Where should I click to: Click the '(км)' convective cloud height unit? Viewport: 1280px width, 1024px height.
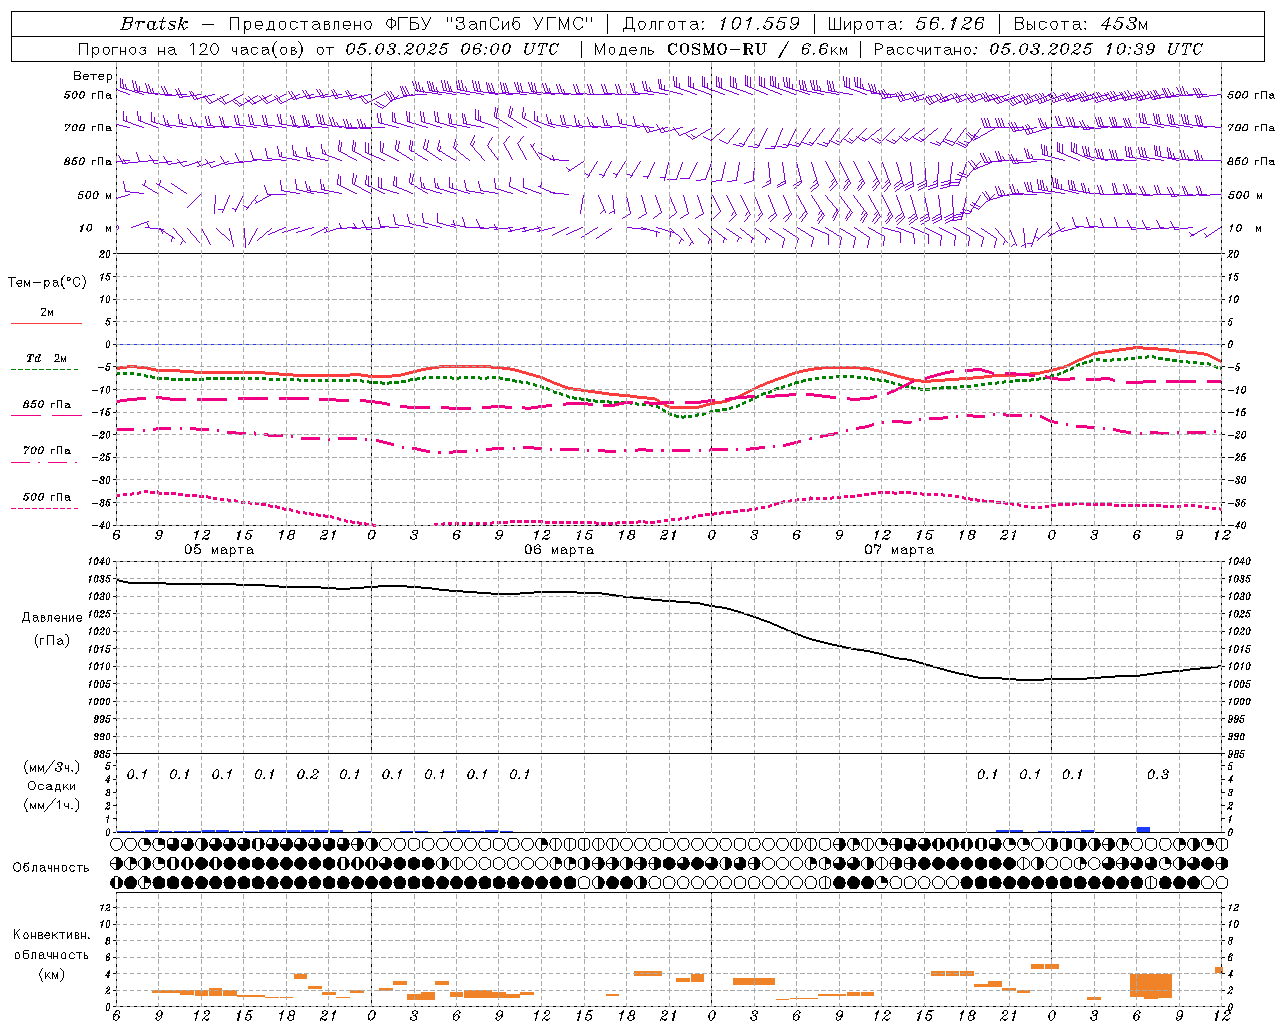coord(51,974)
